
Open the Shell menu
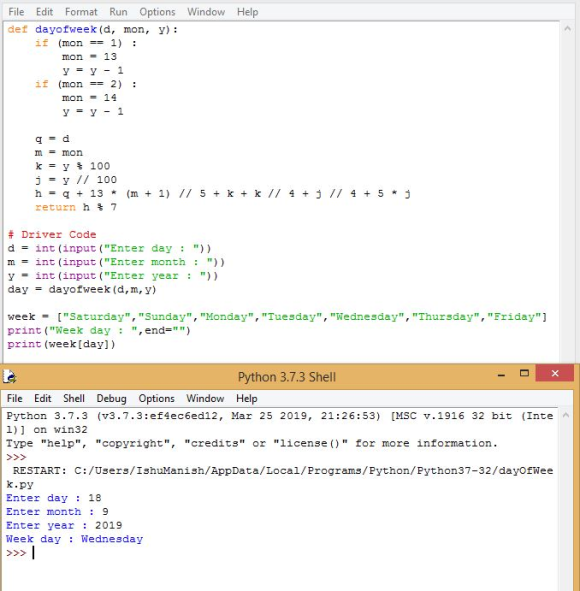[74, 398]
